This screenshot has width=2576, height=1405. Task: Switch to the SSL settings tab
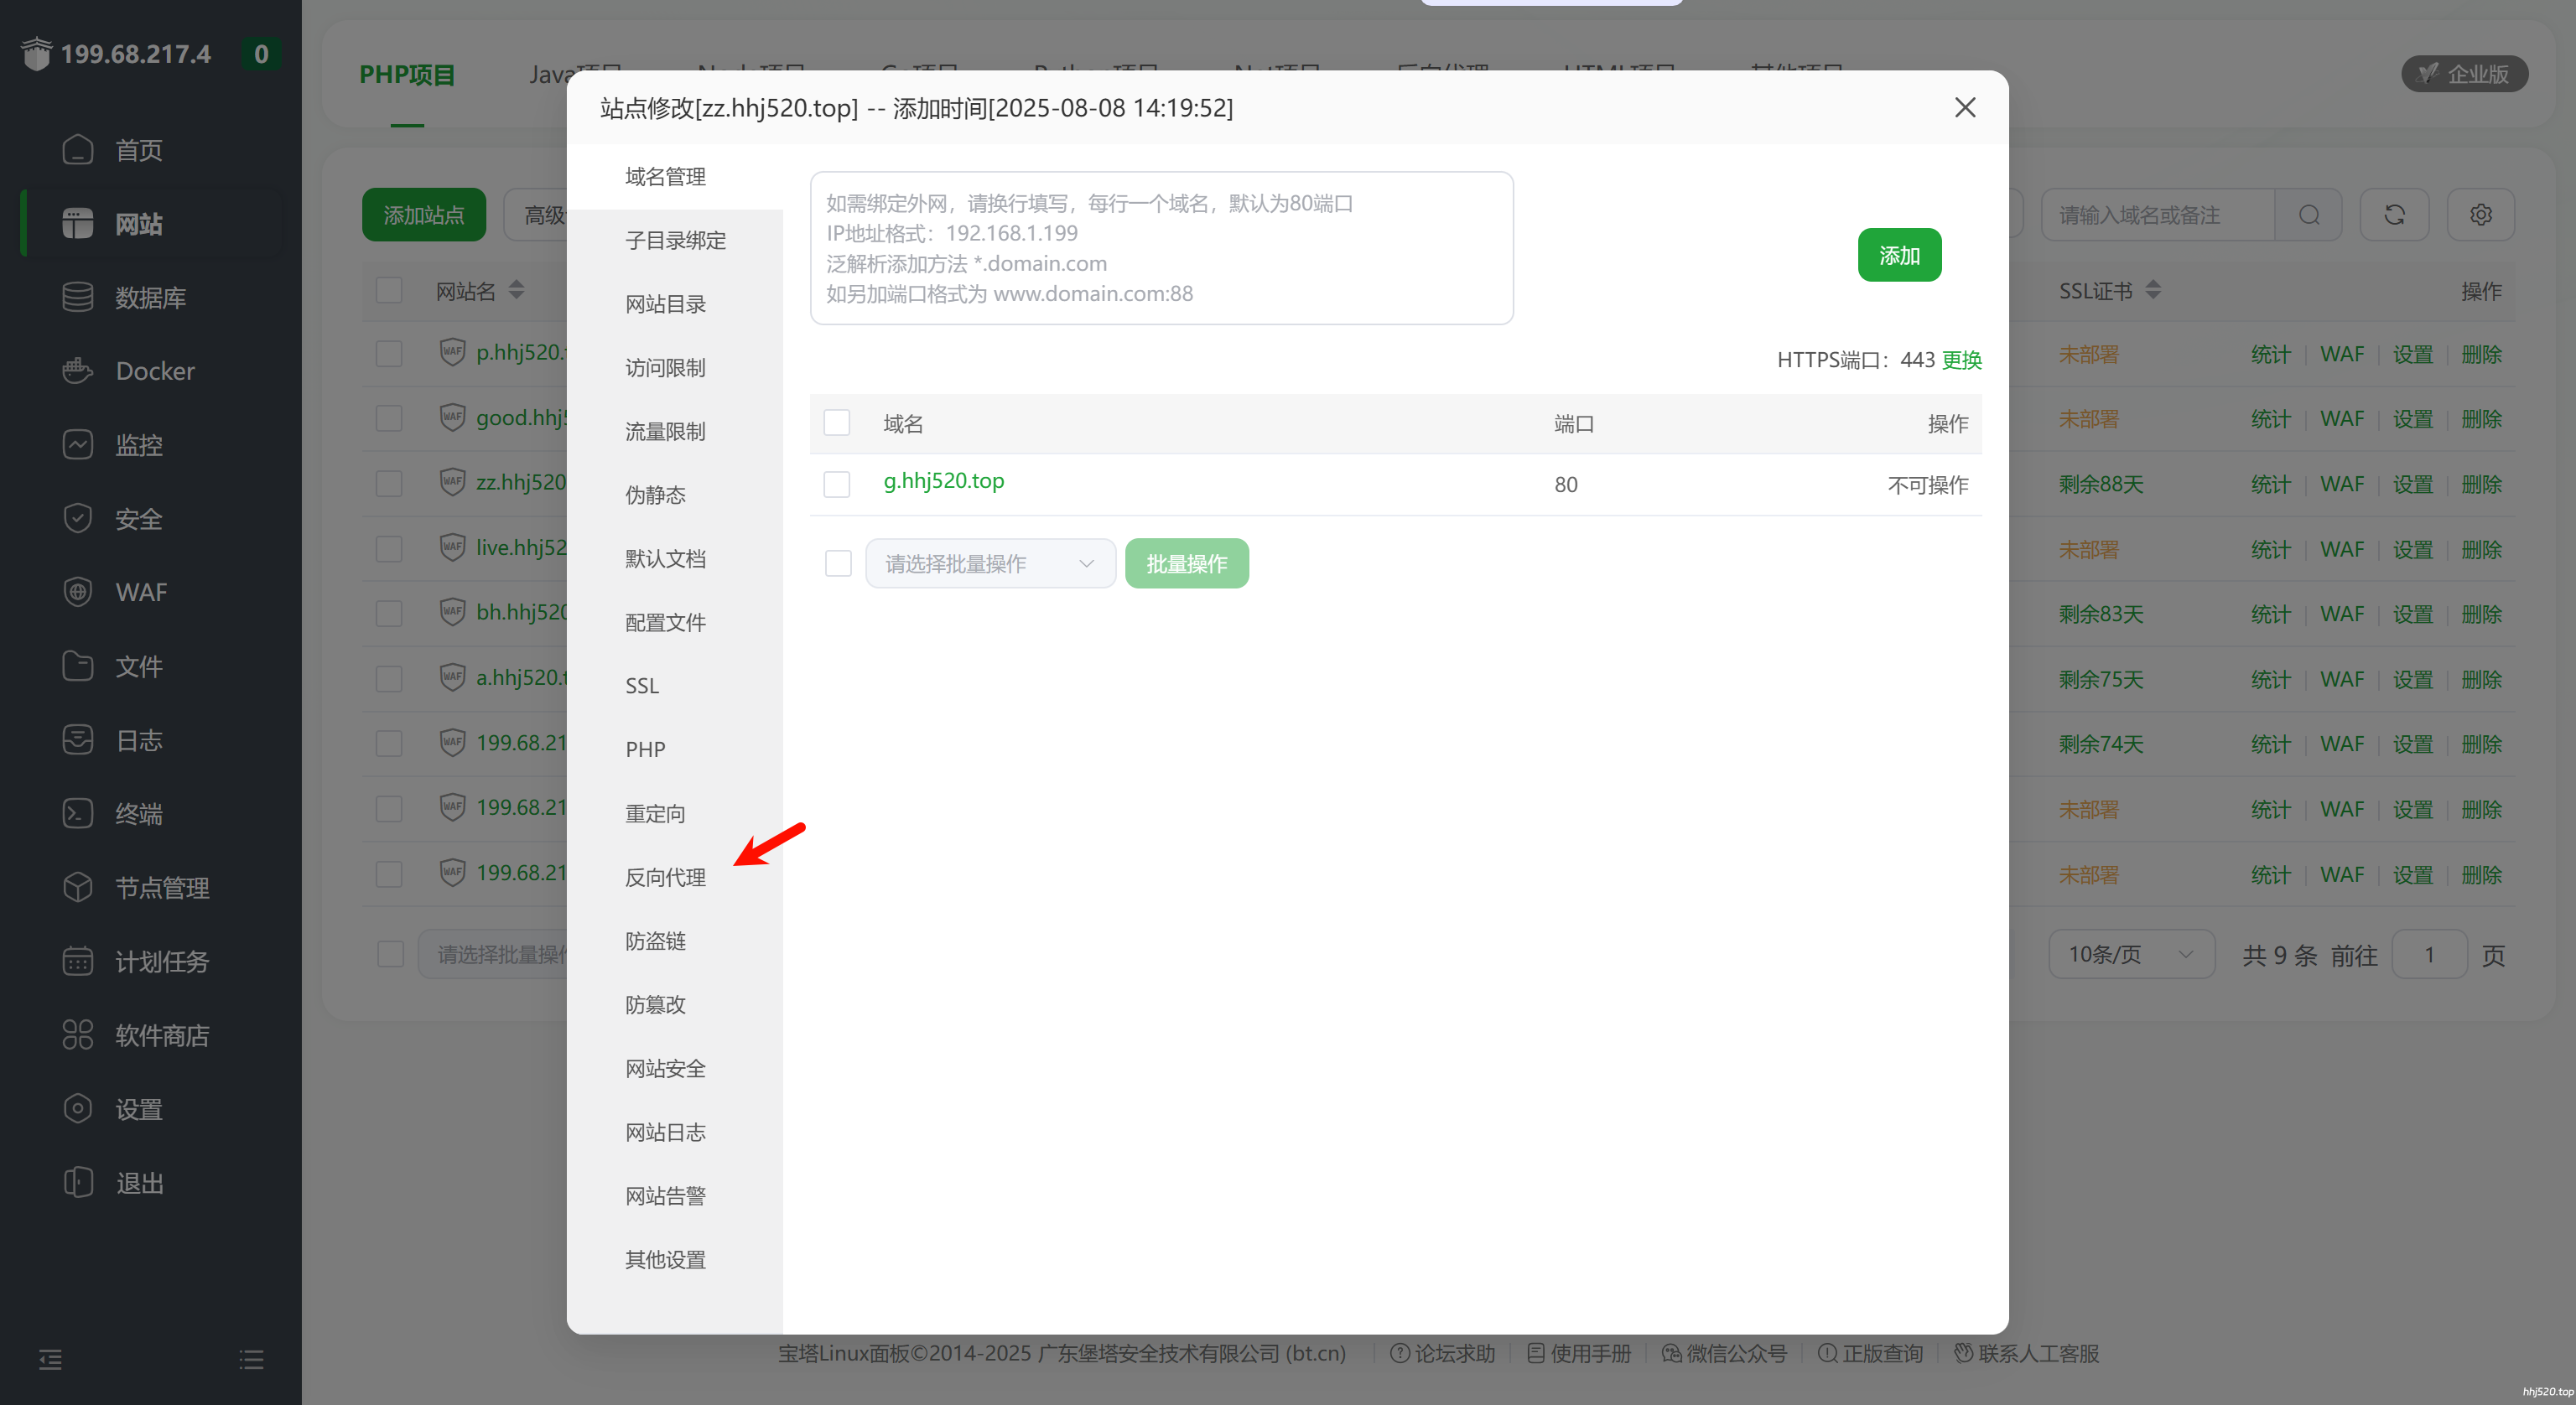tap(642, 686)
